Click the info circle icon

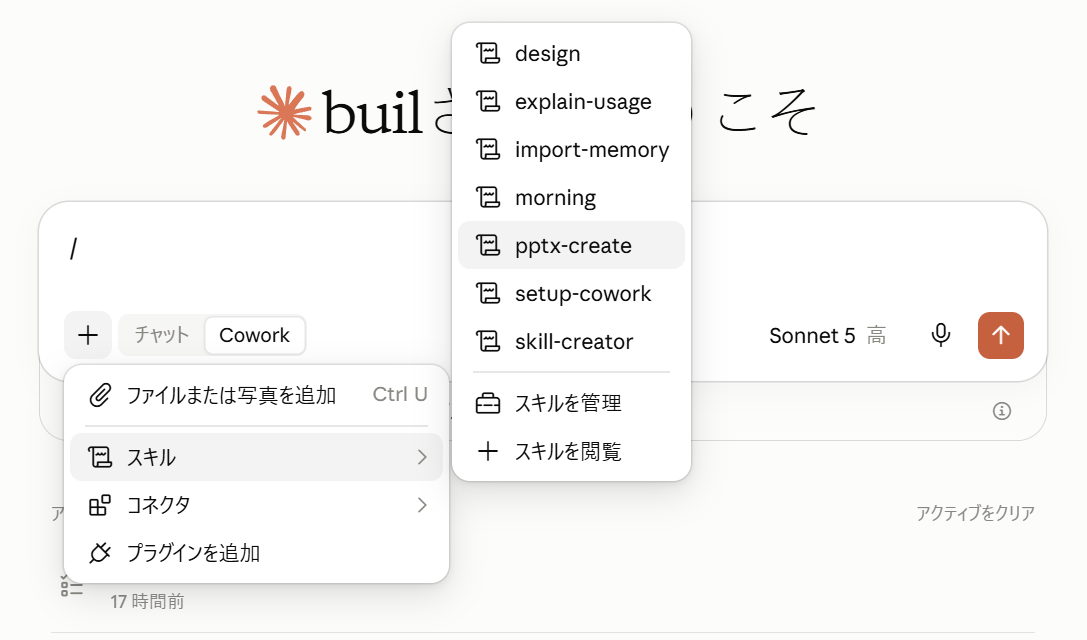tap(1002, 411)
